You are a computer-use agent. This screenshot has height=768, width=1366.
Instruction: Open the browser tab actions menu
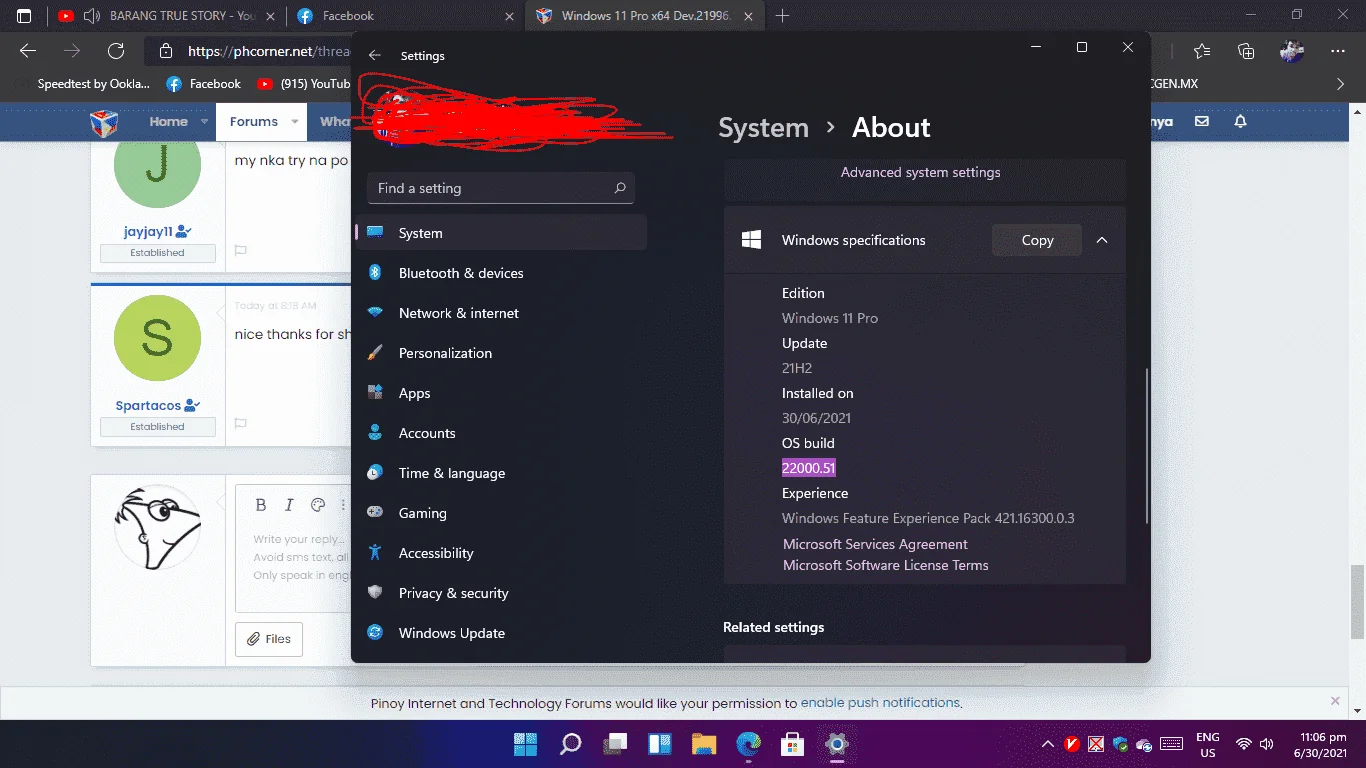click(x=24, y=16)
